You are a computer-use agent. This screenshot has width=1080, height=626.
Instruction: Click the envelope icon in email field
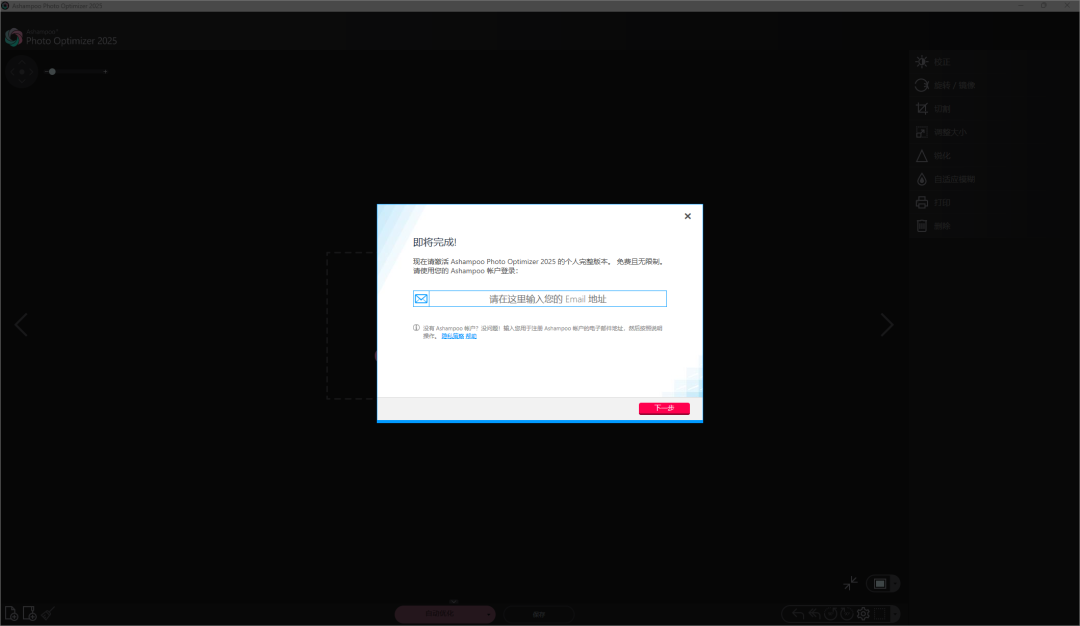pos(421,299)
